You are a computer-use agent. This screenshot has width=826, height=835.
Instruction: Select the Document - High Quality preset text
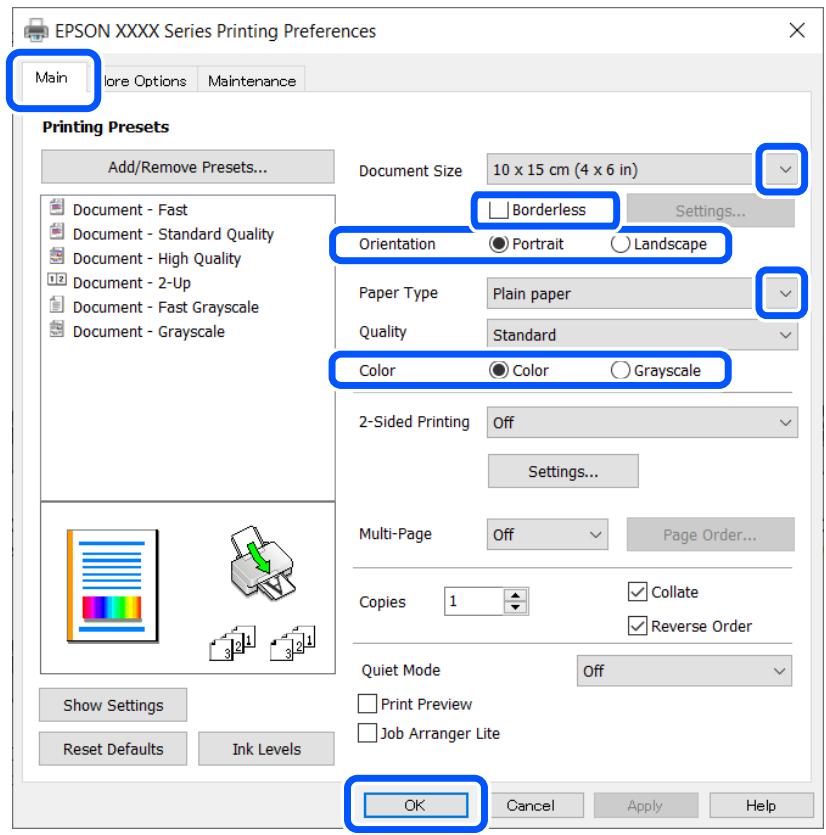[x=157, y=258]
